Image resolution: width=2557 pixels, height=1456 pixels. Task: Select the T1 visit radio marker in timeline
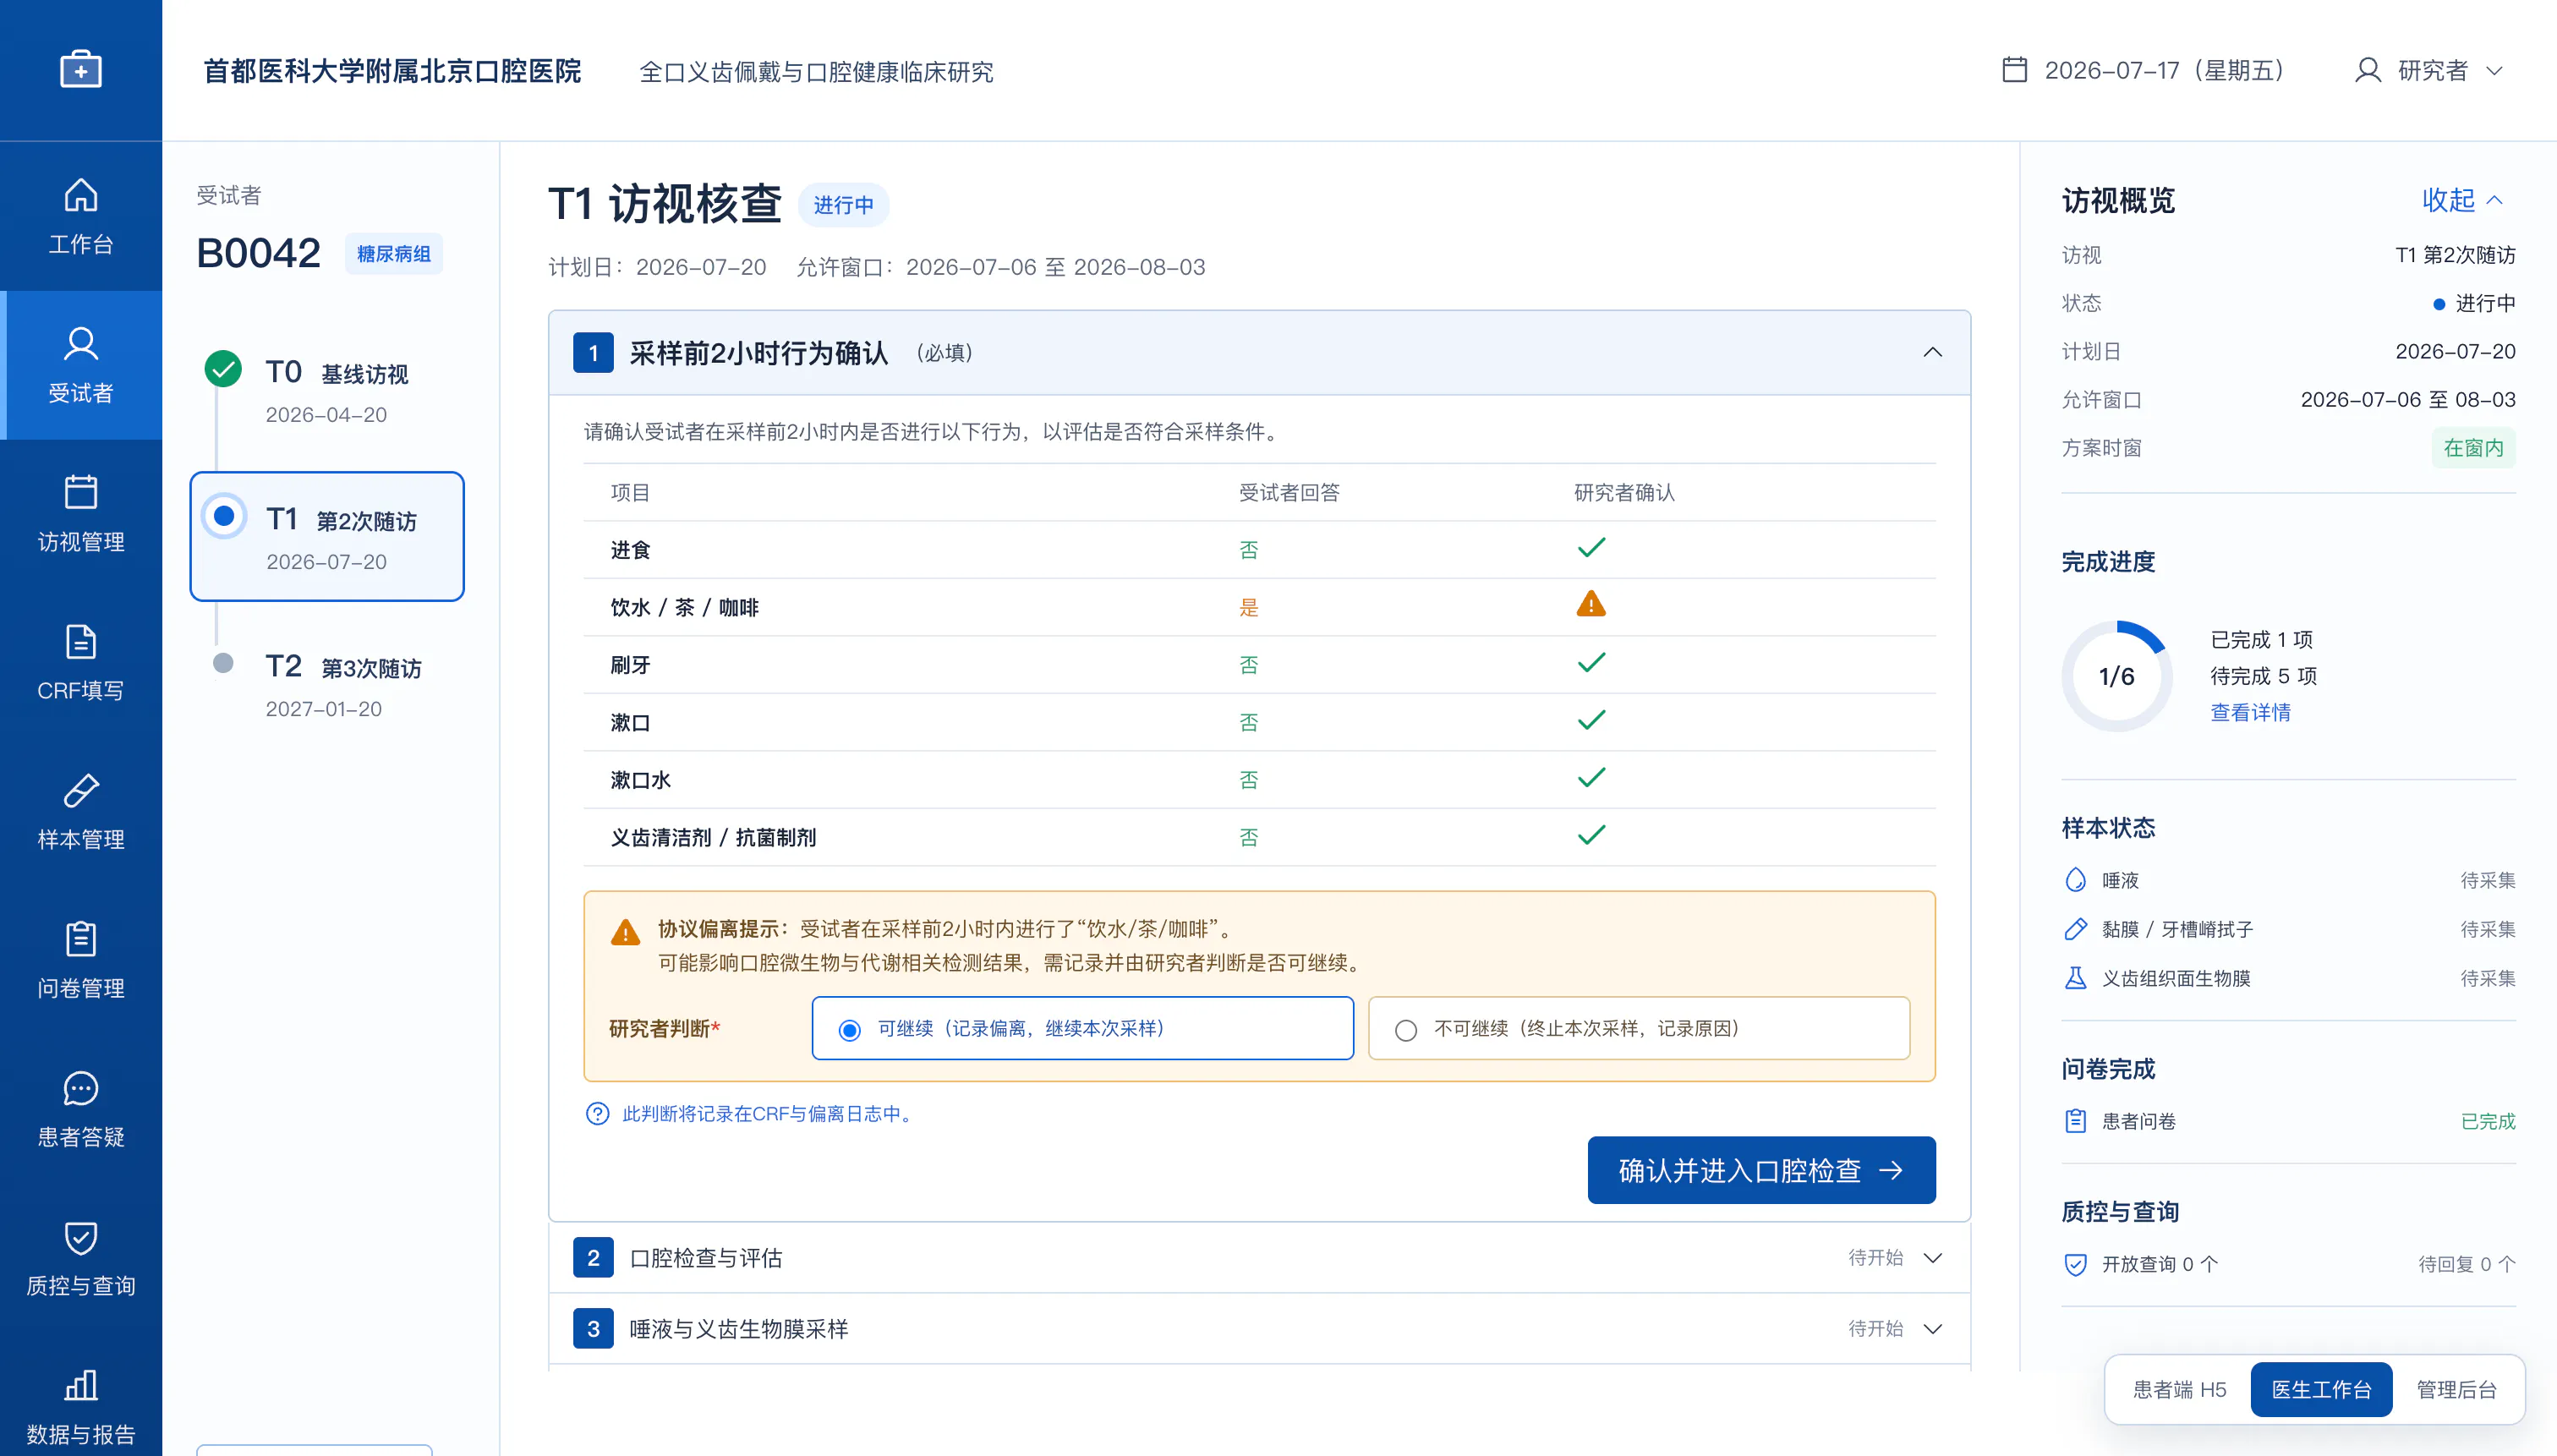224,516
